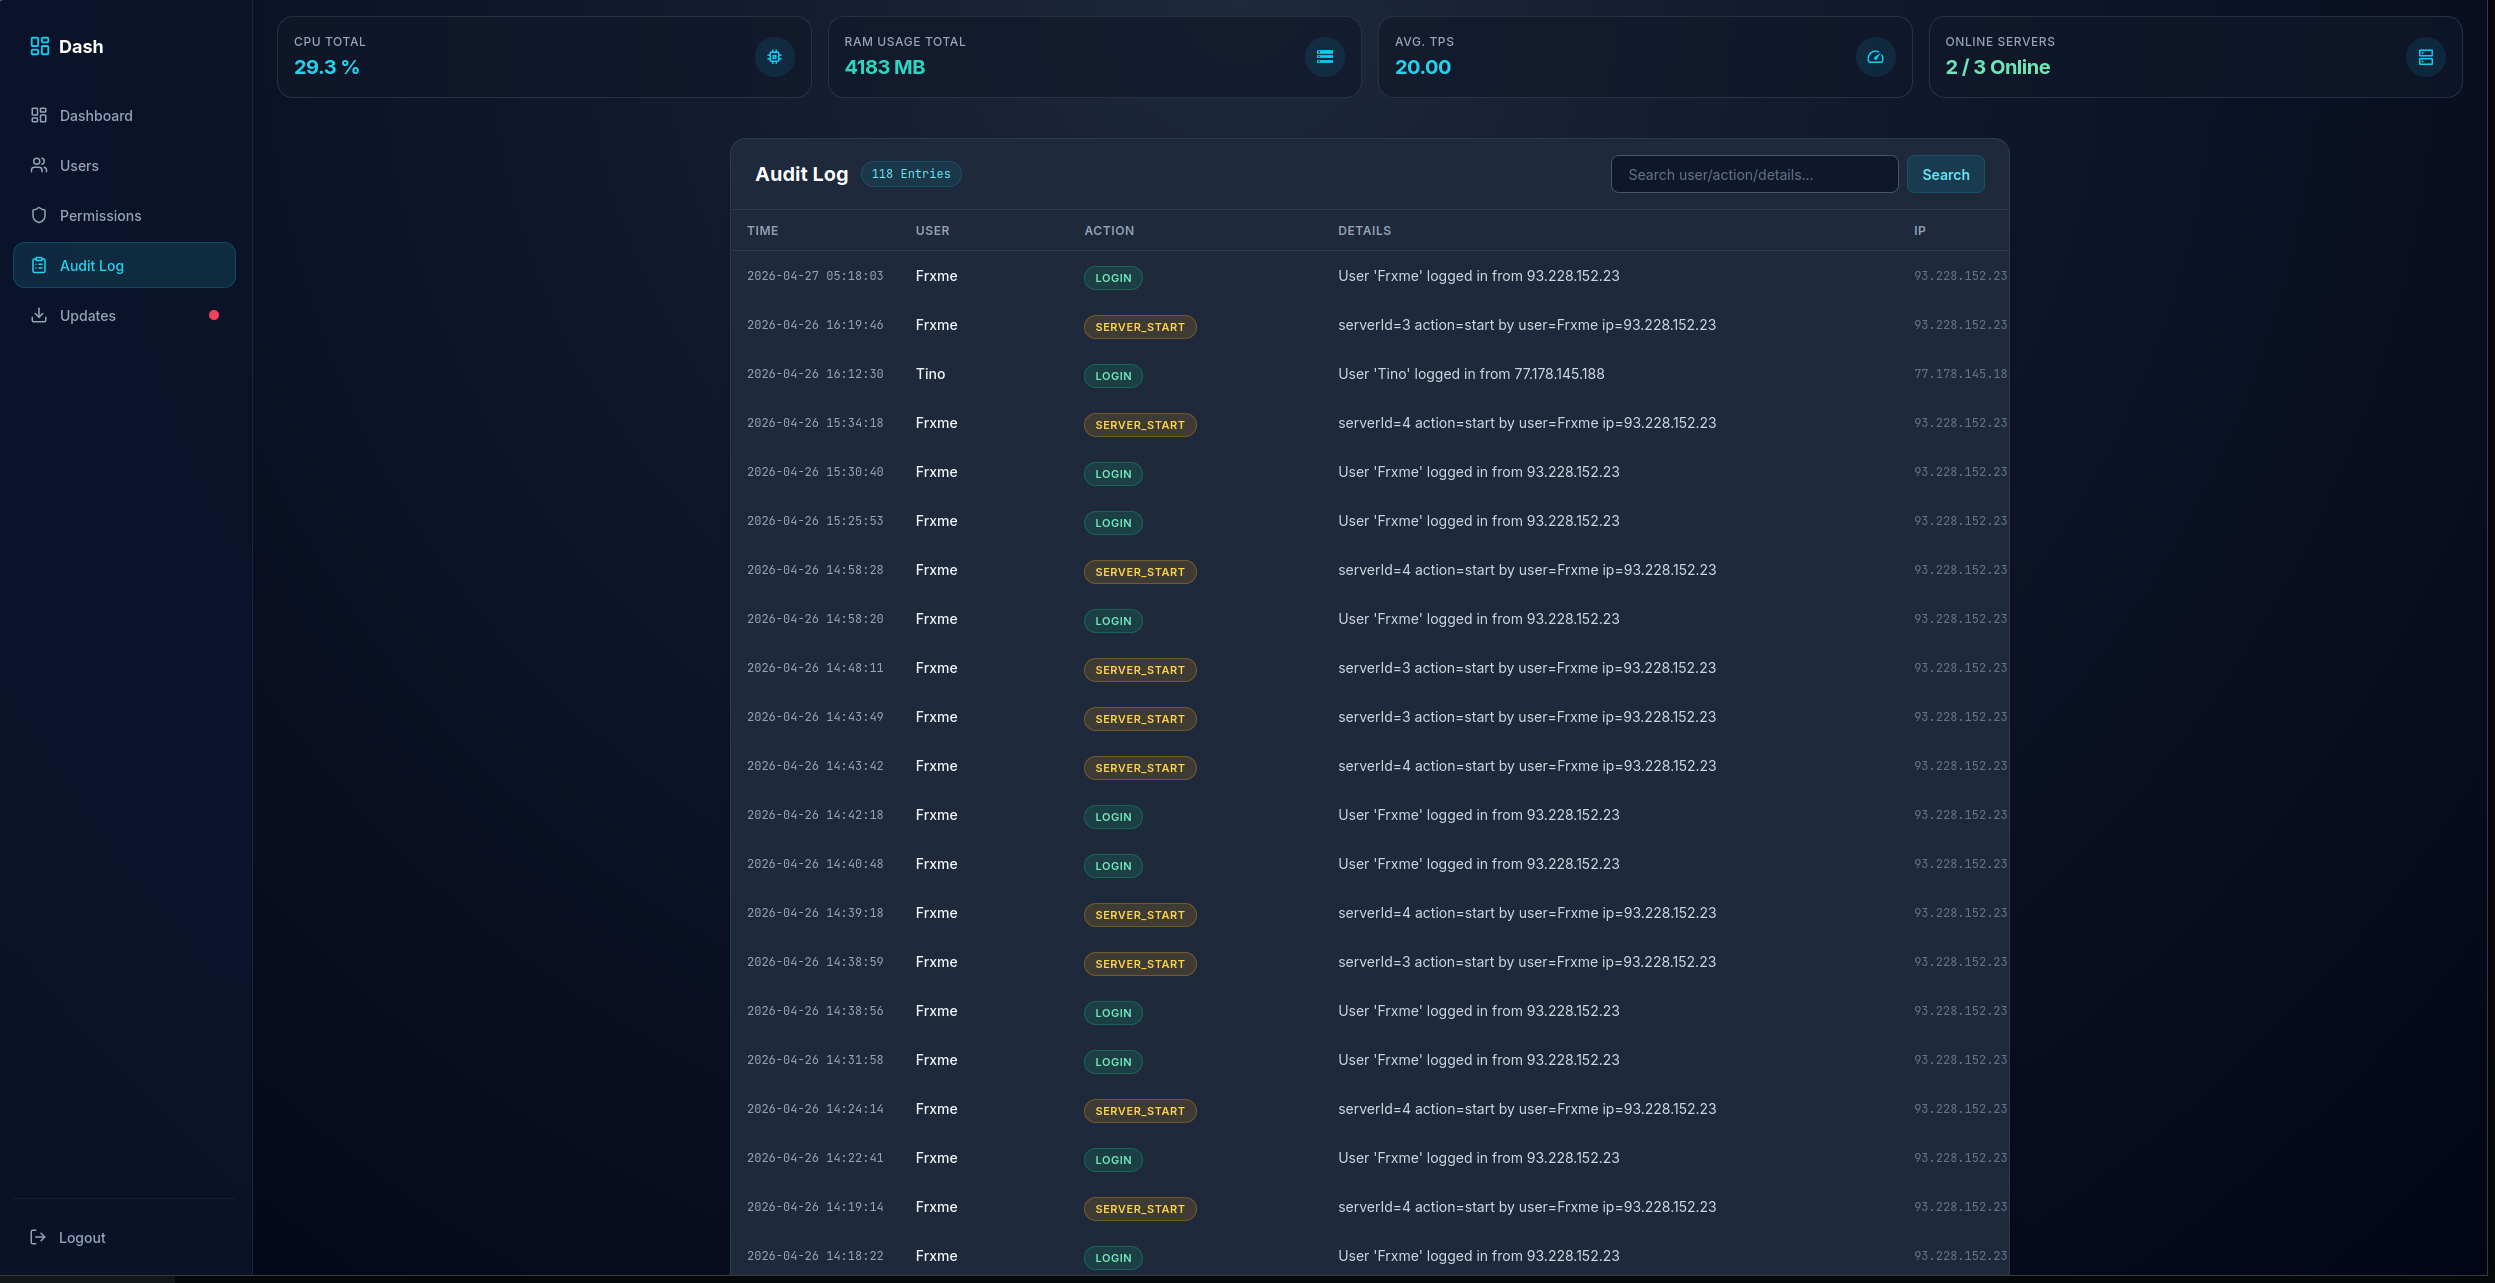Click the LOGIN badge at 15:30:40

(x=1113, y=474)
